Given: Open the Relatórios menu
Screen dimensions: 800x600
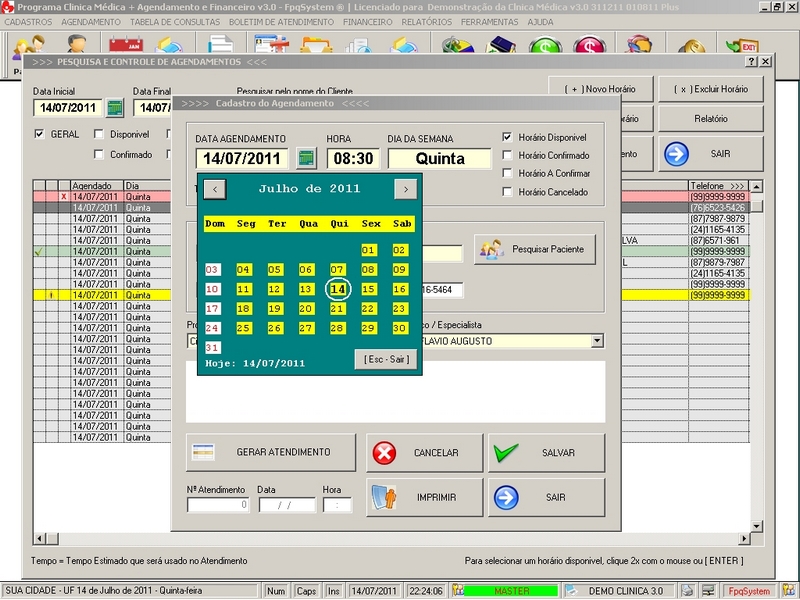Looking at the screenshot, I should tap(426, 21).
